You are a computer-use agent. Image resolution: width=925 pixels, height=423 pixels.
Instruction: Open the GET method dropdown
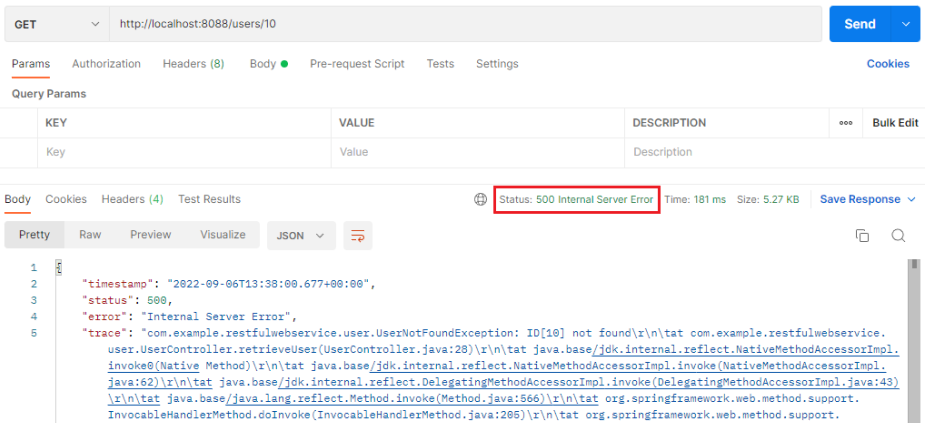[57, 24]
